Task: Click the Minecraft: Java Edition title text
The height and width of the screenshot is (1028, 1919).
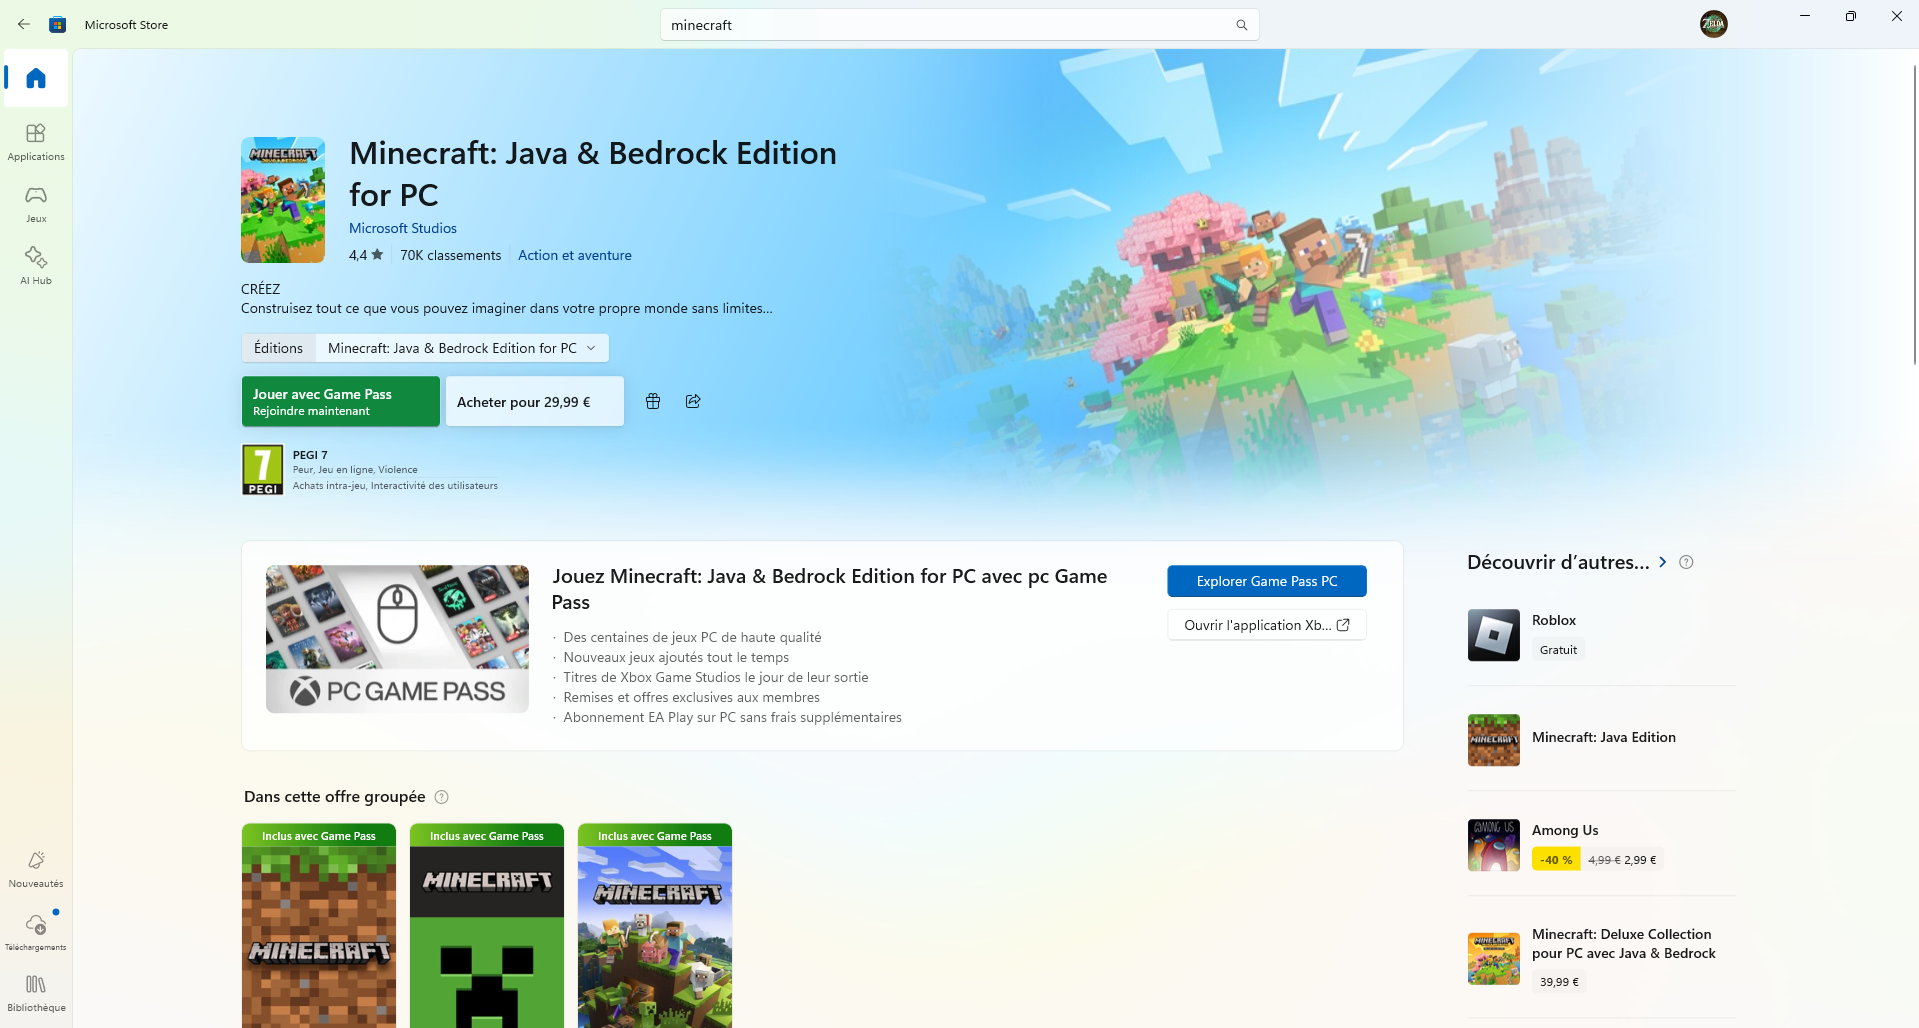Action: pos(1604,737)
